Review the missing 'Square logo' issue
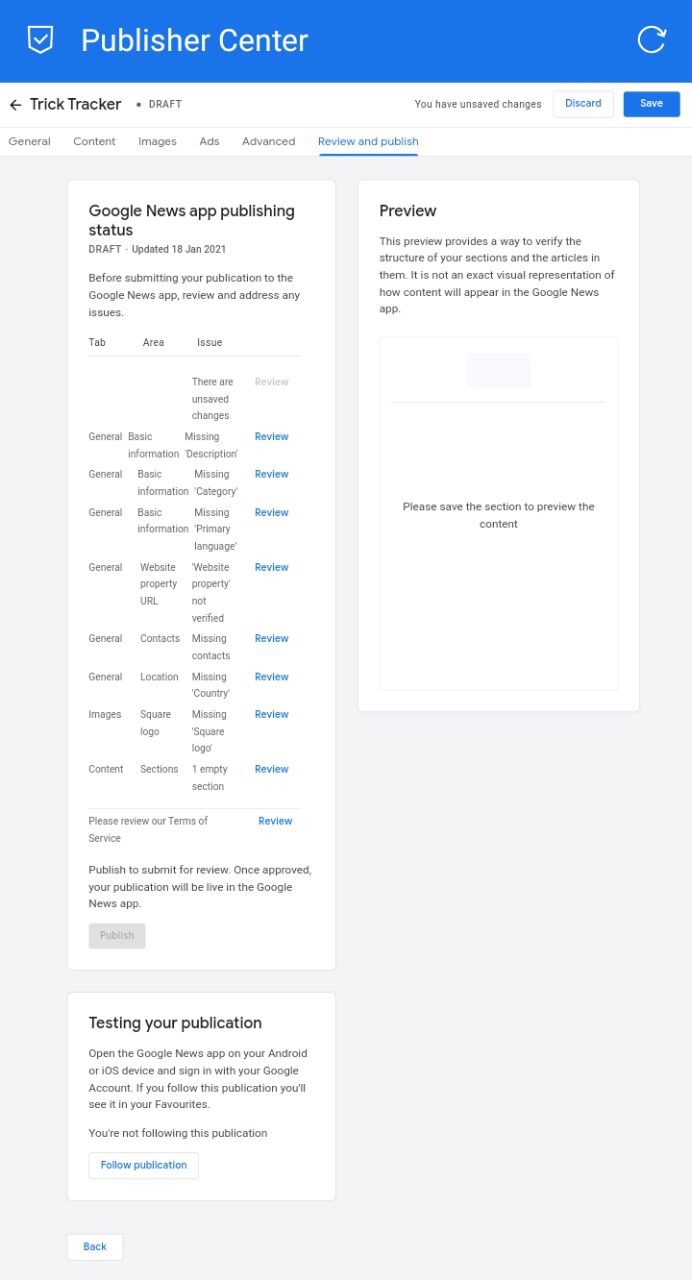 point(271,715)
